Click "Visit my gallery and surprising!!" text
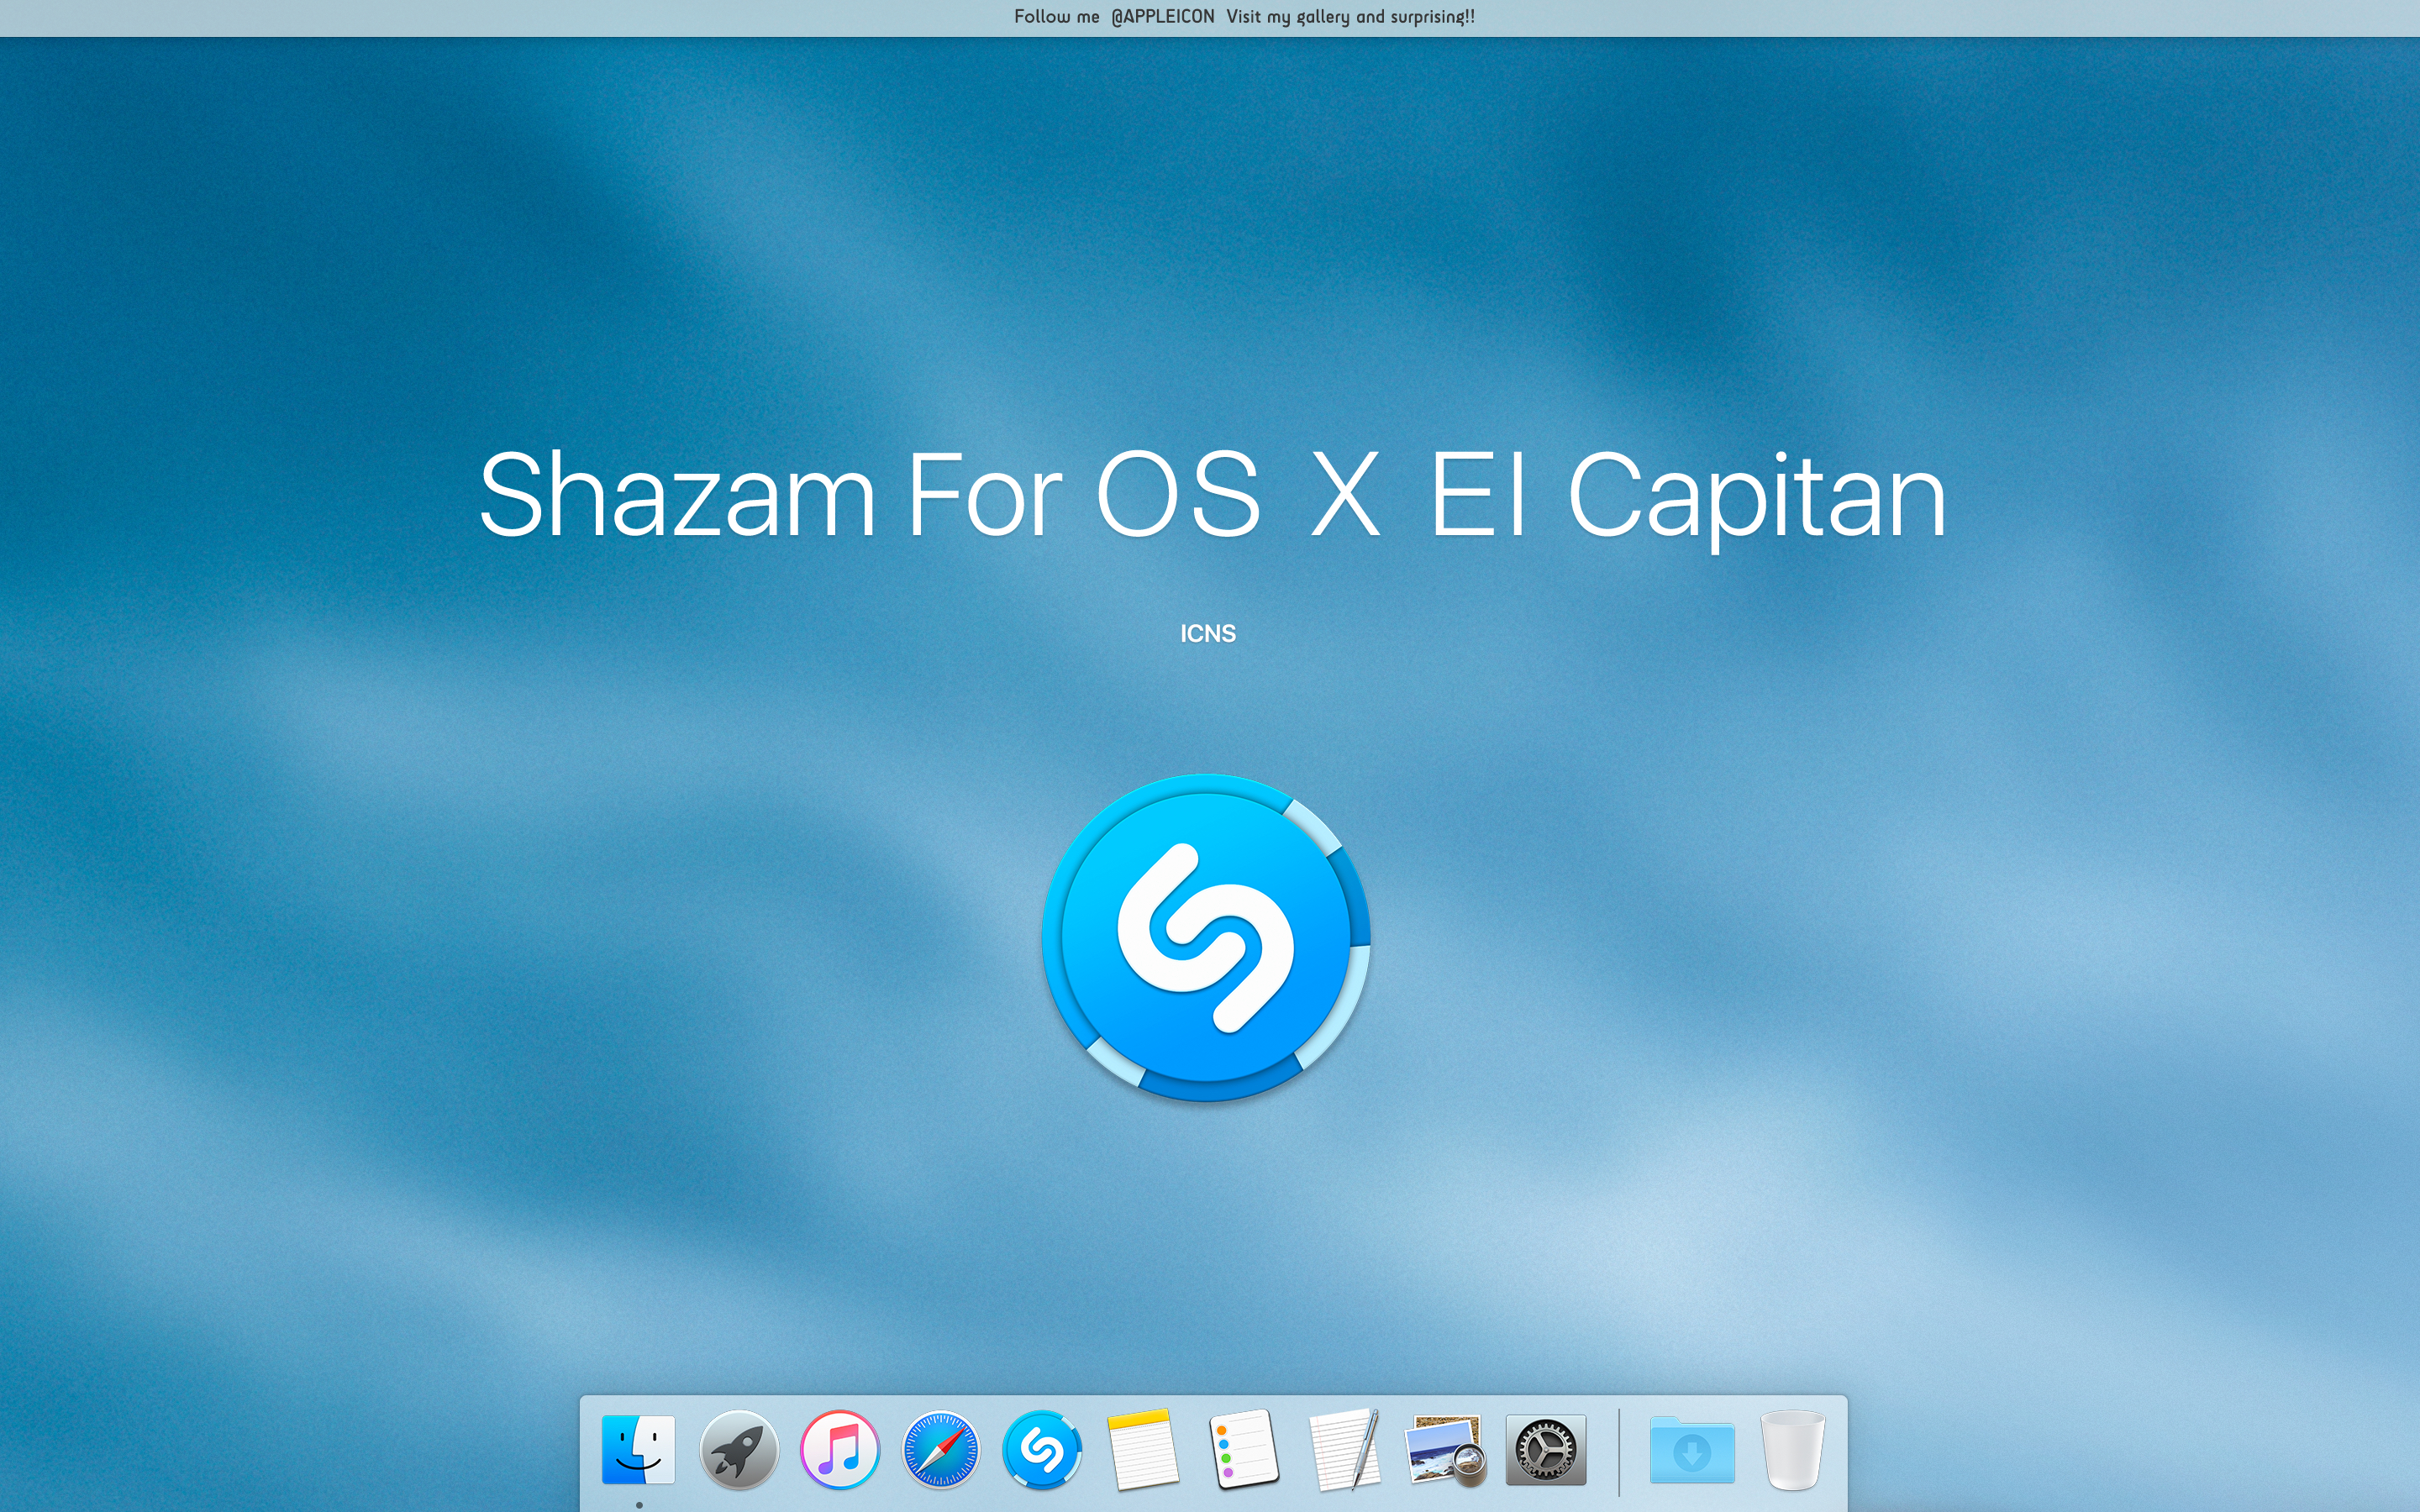This screenshot has height=1512, width=2420. [1350, 17]
